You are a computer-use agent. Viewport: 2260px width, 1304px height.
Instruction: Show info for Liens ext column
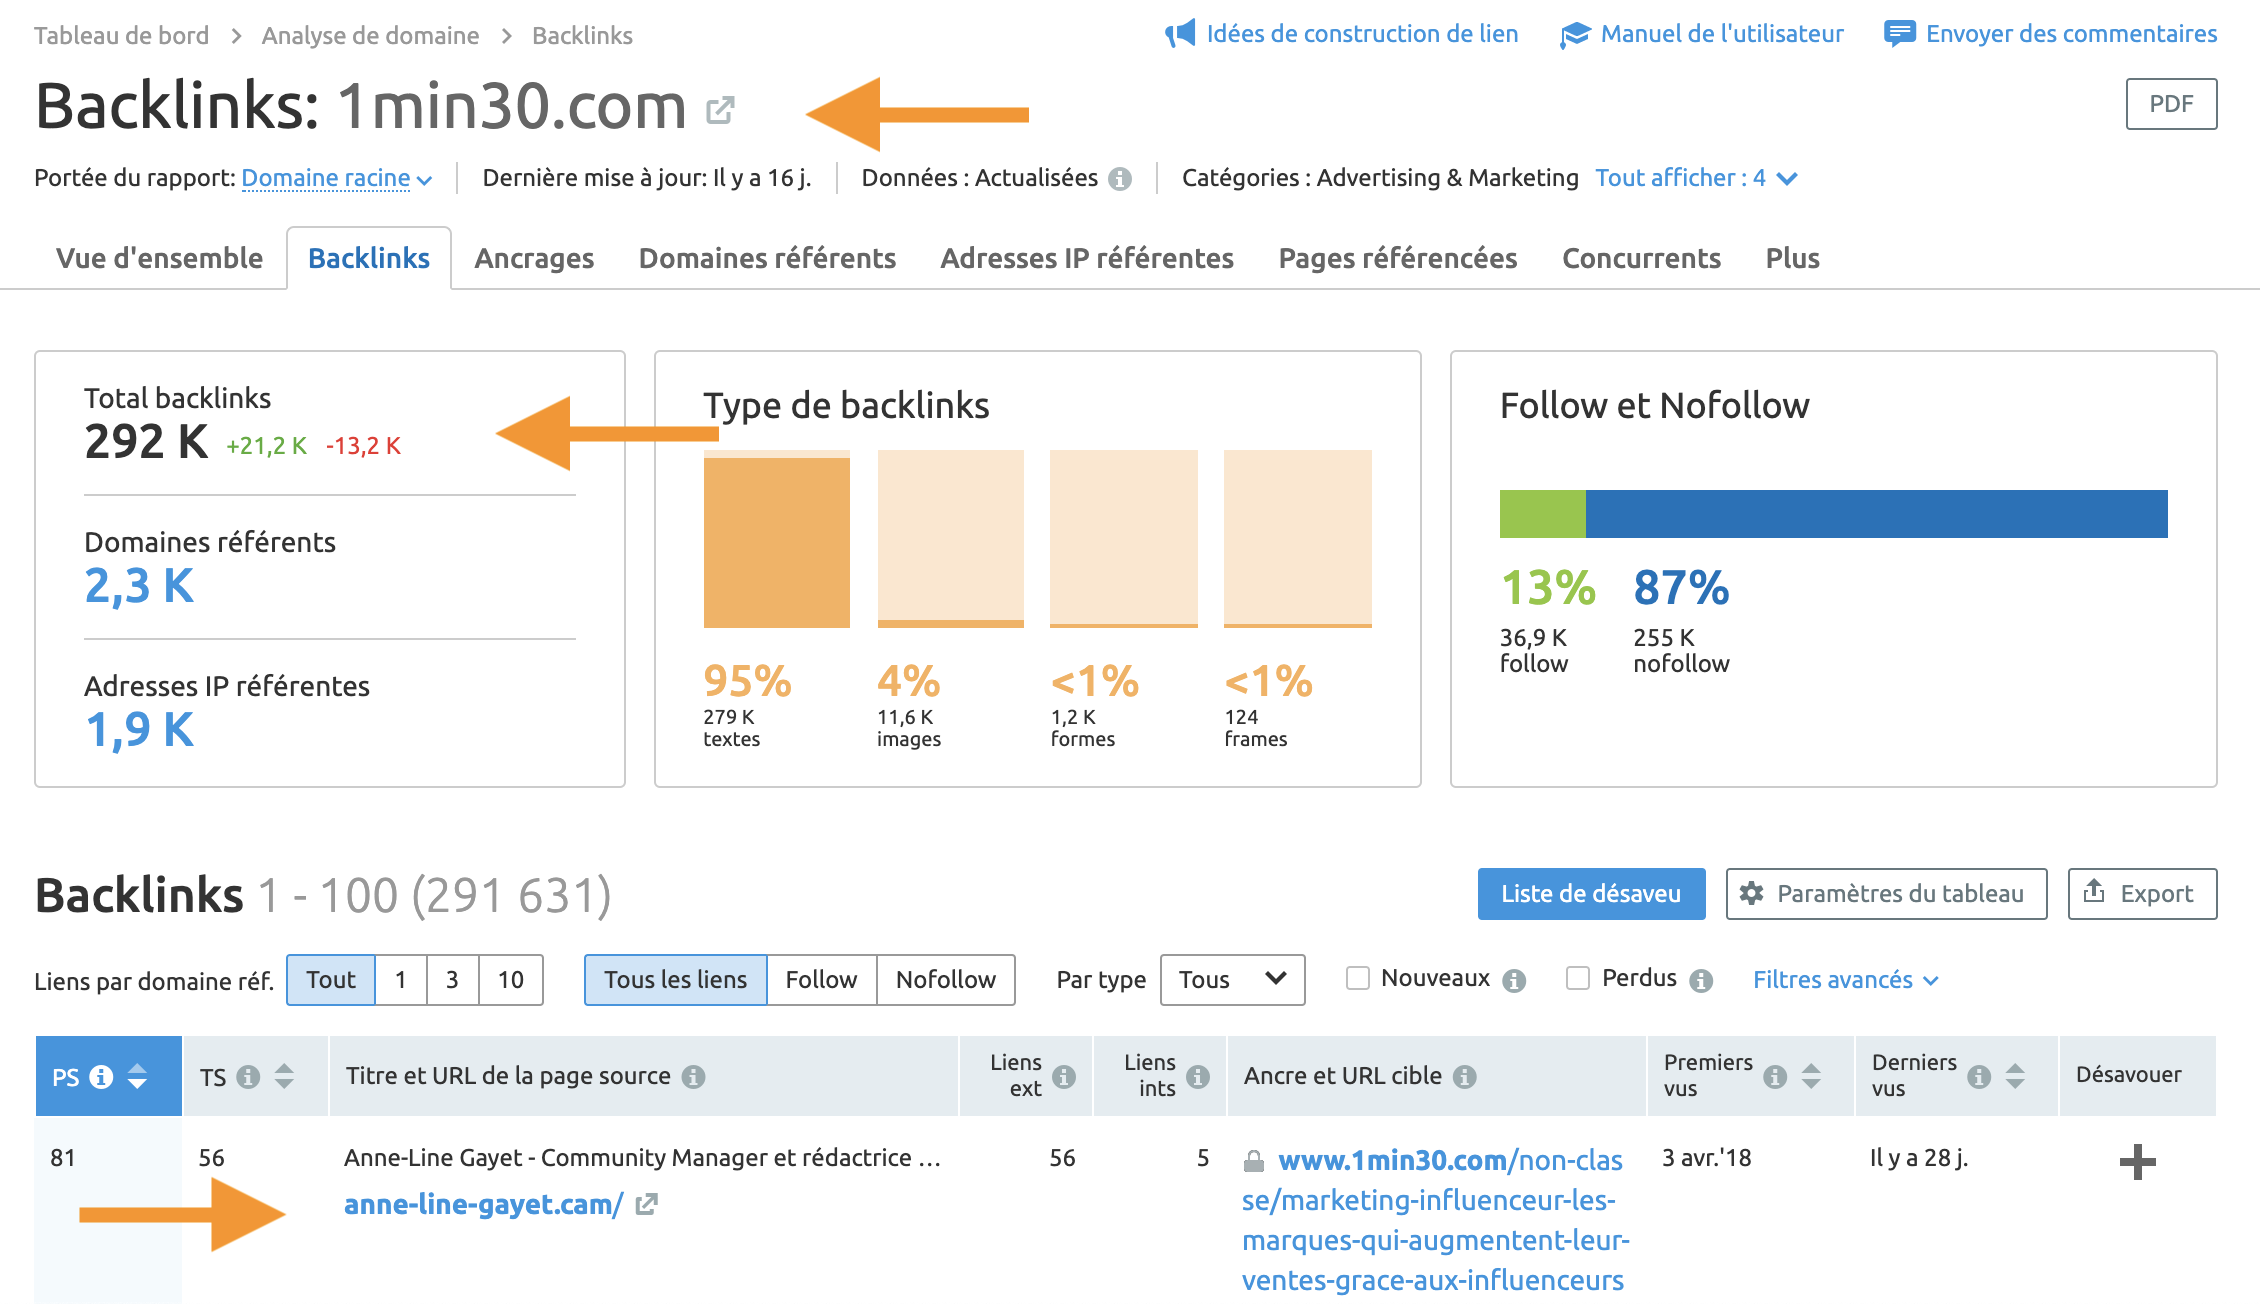coord(1064,1077)
